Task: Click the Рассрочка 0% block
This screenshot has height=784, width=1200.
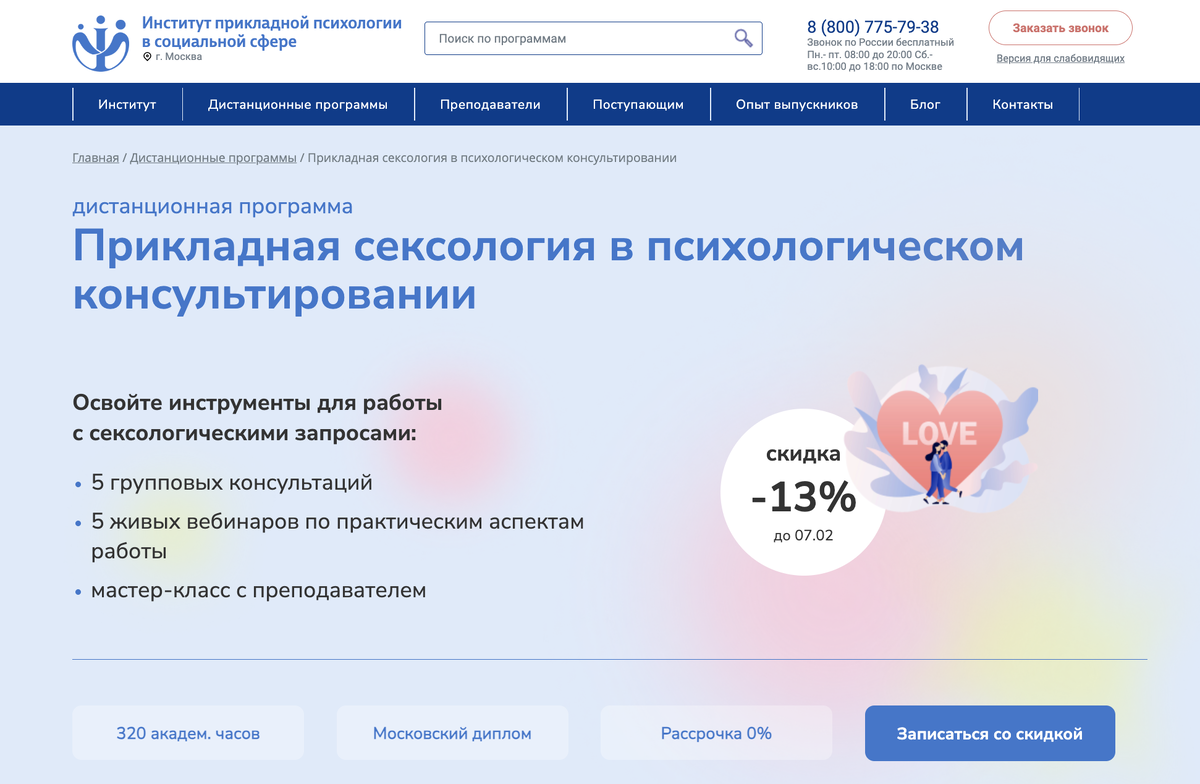Action: pos(715,733)
